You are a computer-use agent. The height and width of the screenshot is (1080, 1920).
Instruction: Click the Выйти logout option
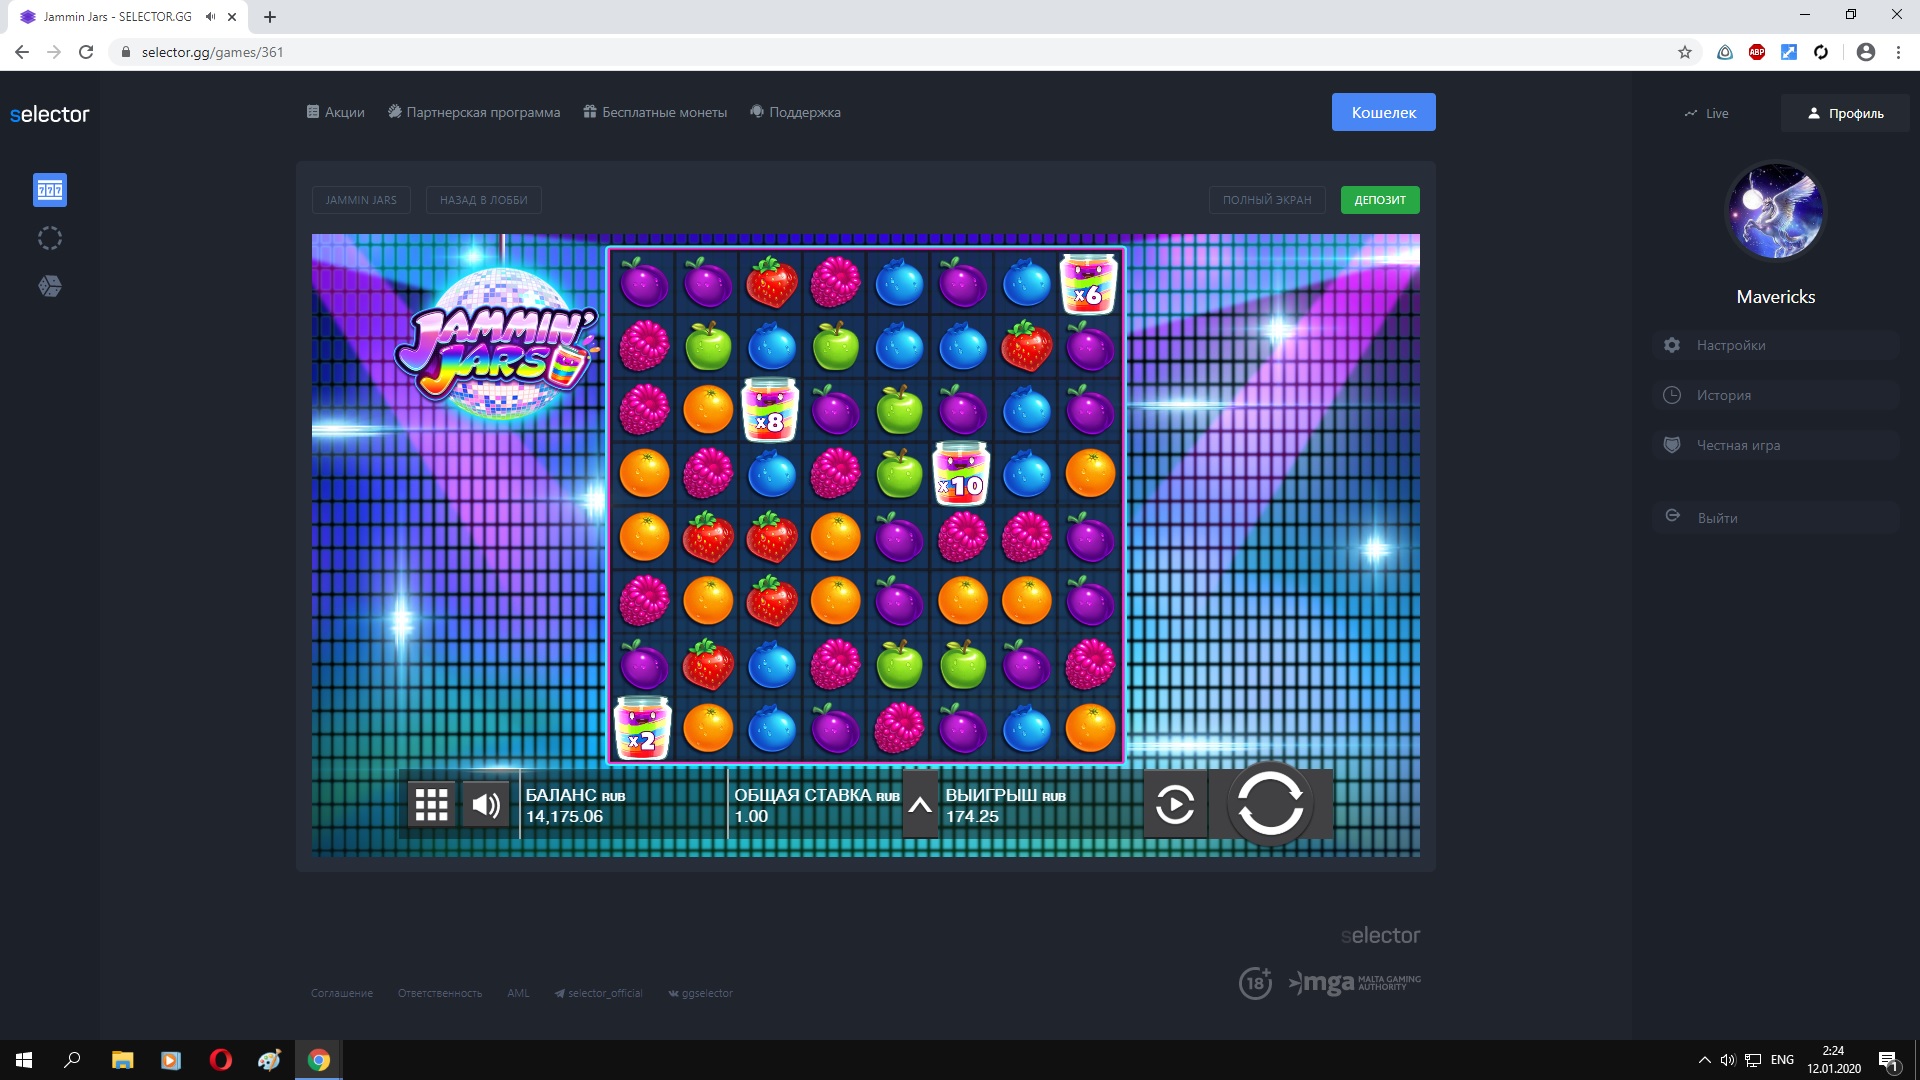point(1716,518)
